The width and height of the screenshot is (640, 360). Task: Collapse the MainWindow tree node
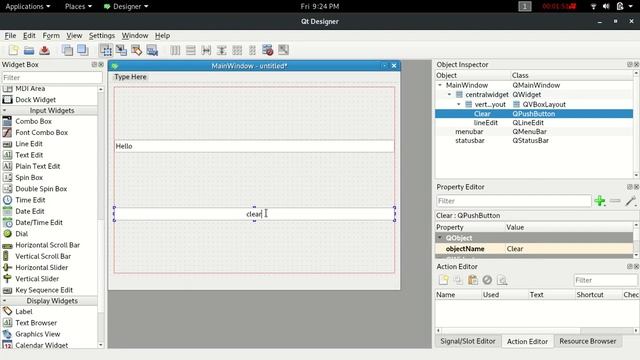coord(440,85)
